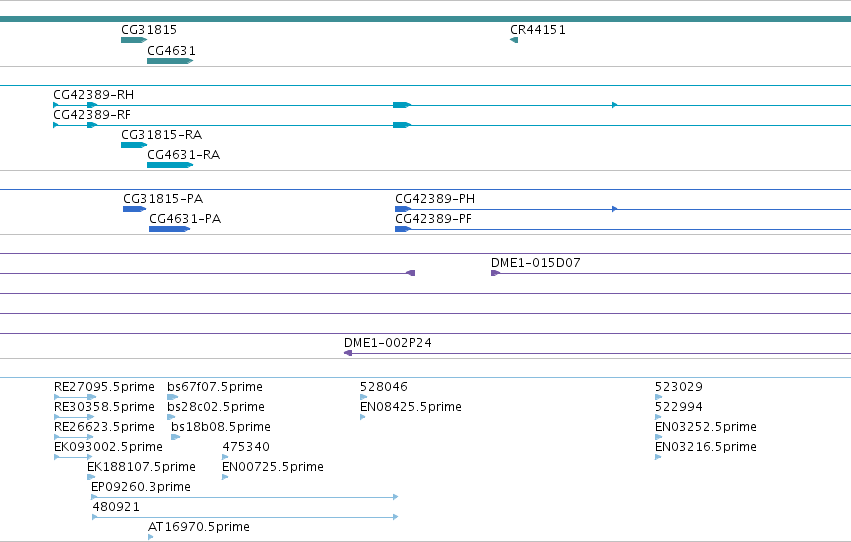Click the EN08425.5prime feature label
The image size is (851, 542).
(411, 407)
